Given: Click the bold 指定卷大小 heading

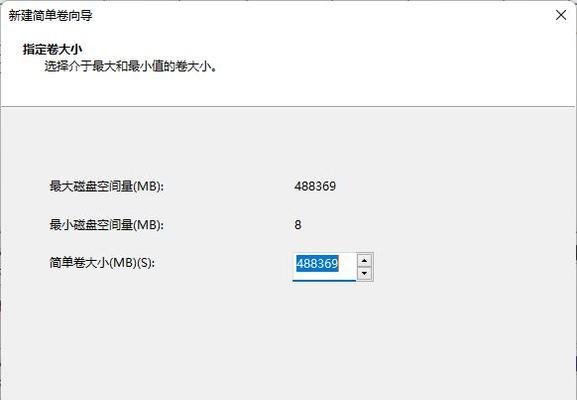Looking at the screenshot, I should pos(53,49).
